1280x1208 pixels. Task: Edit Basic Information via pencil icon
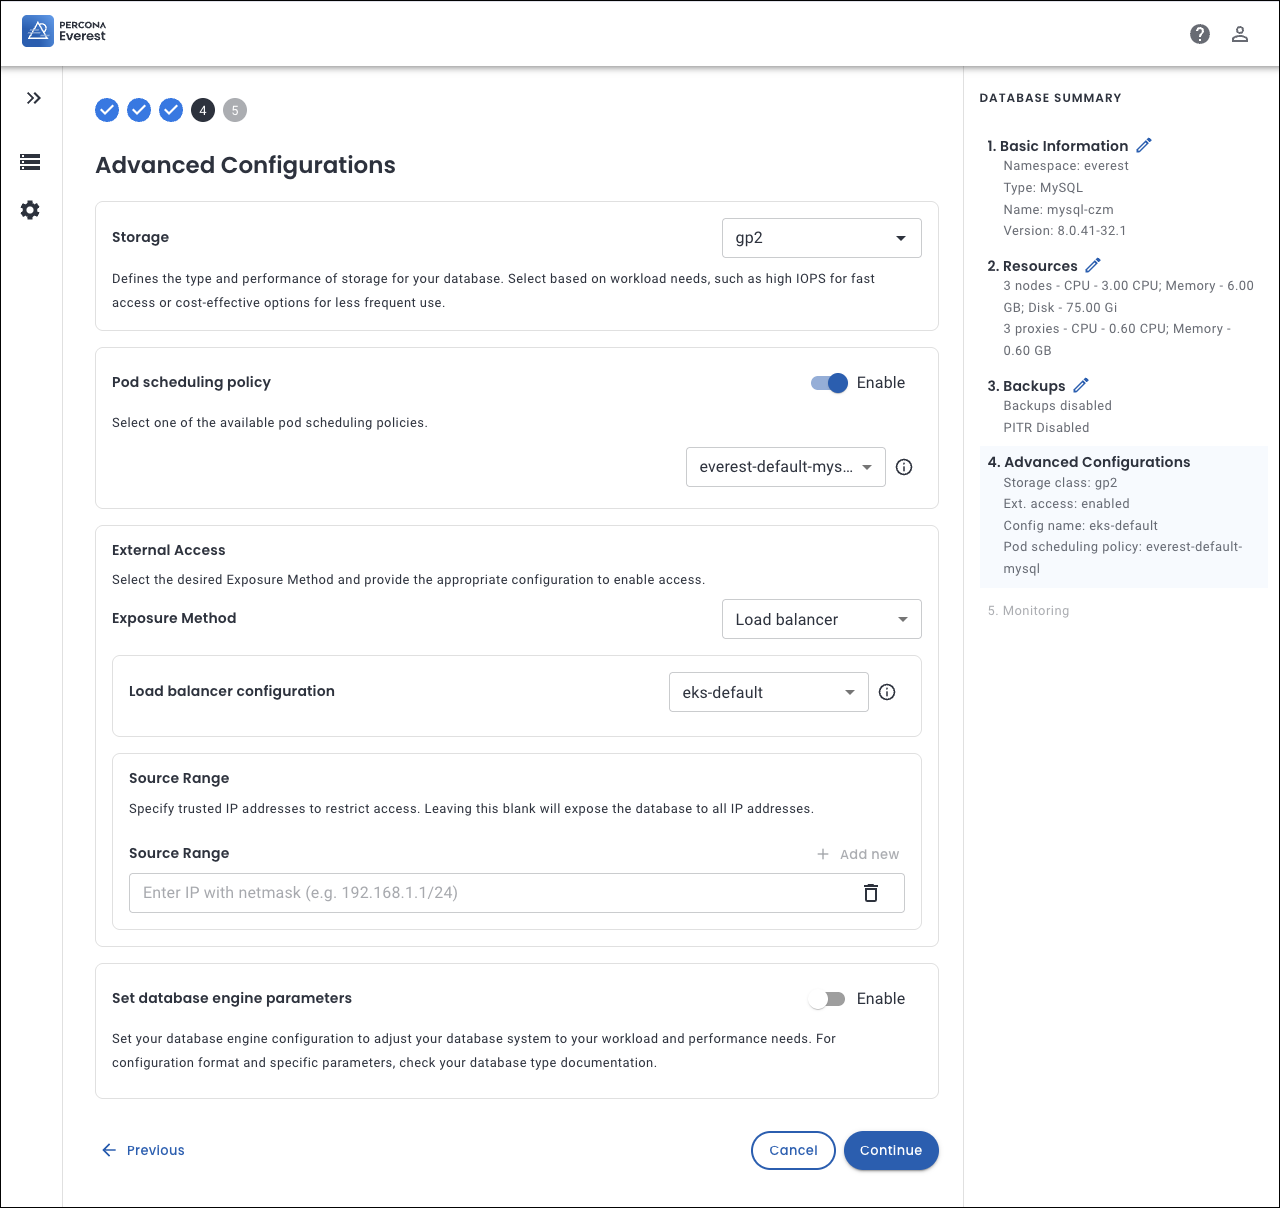tap(1144, 145)
